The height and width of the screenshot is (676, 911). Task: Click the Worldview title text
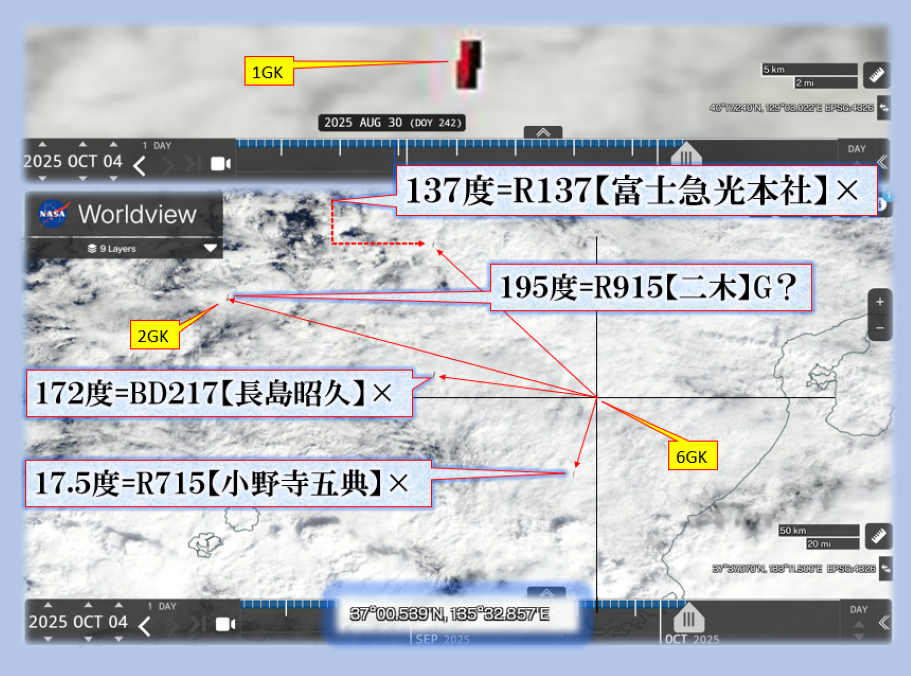[x=137, y=214]
